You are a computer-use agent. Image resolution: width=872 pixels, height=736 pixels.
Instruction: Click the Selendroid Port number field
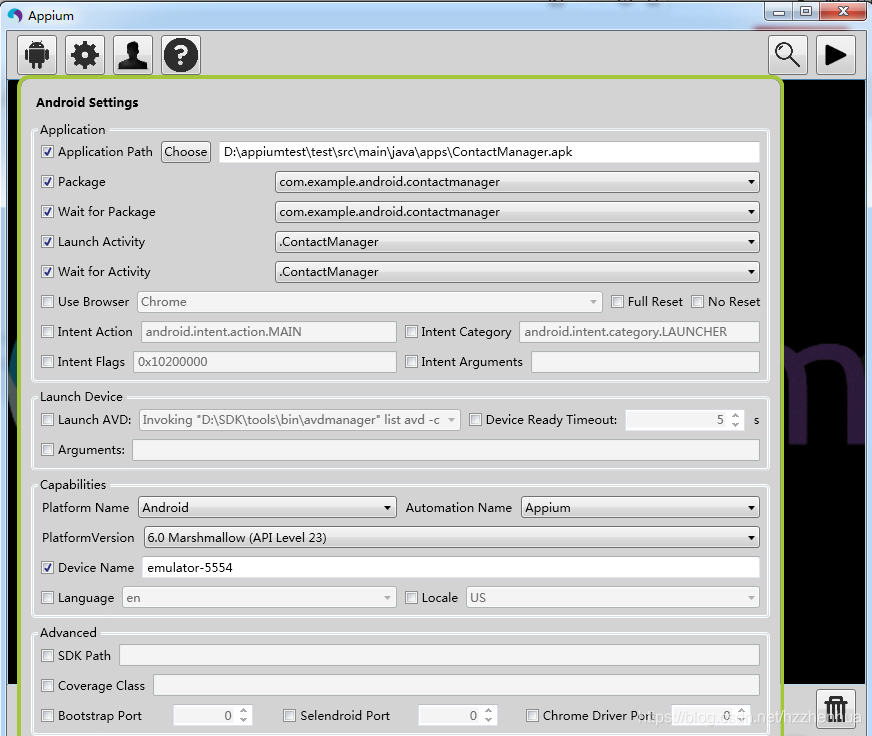(458, 715)
